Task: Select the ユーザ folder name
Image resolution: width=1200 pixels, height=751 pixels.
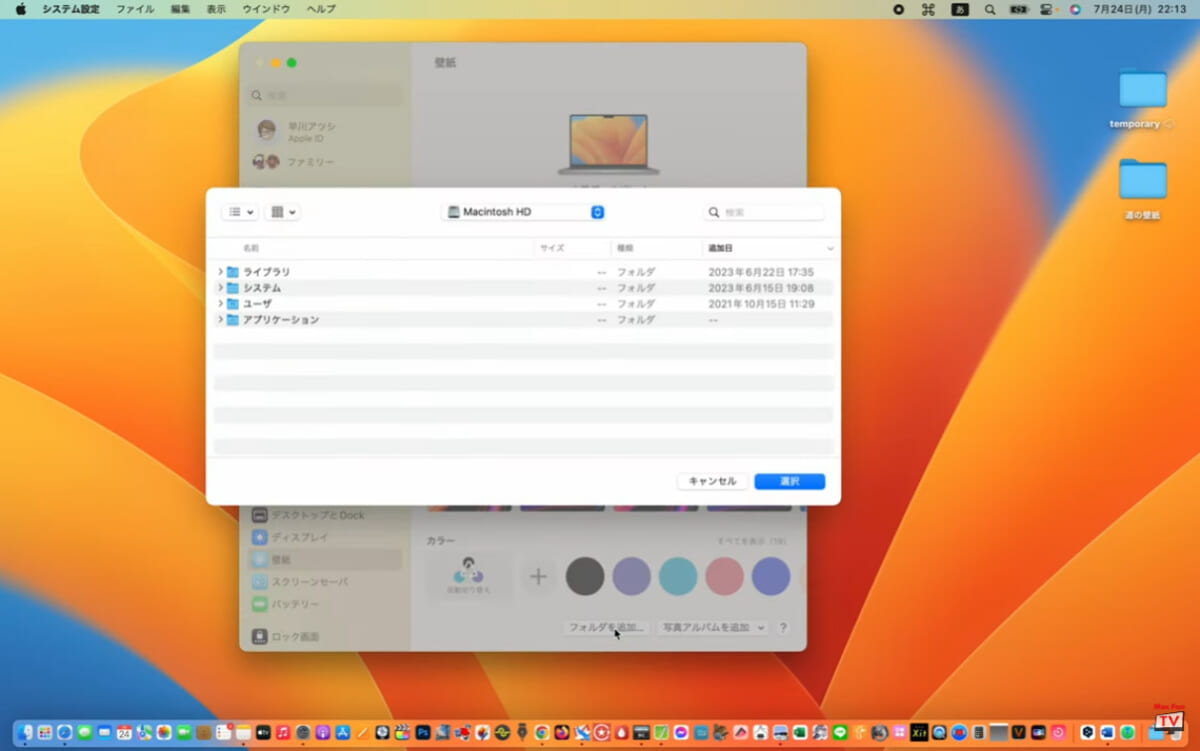Action: [257, 304]
